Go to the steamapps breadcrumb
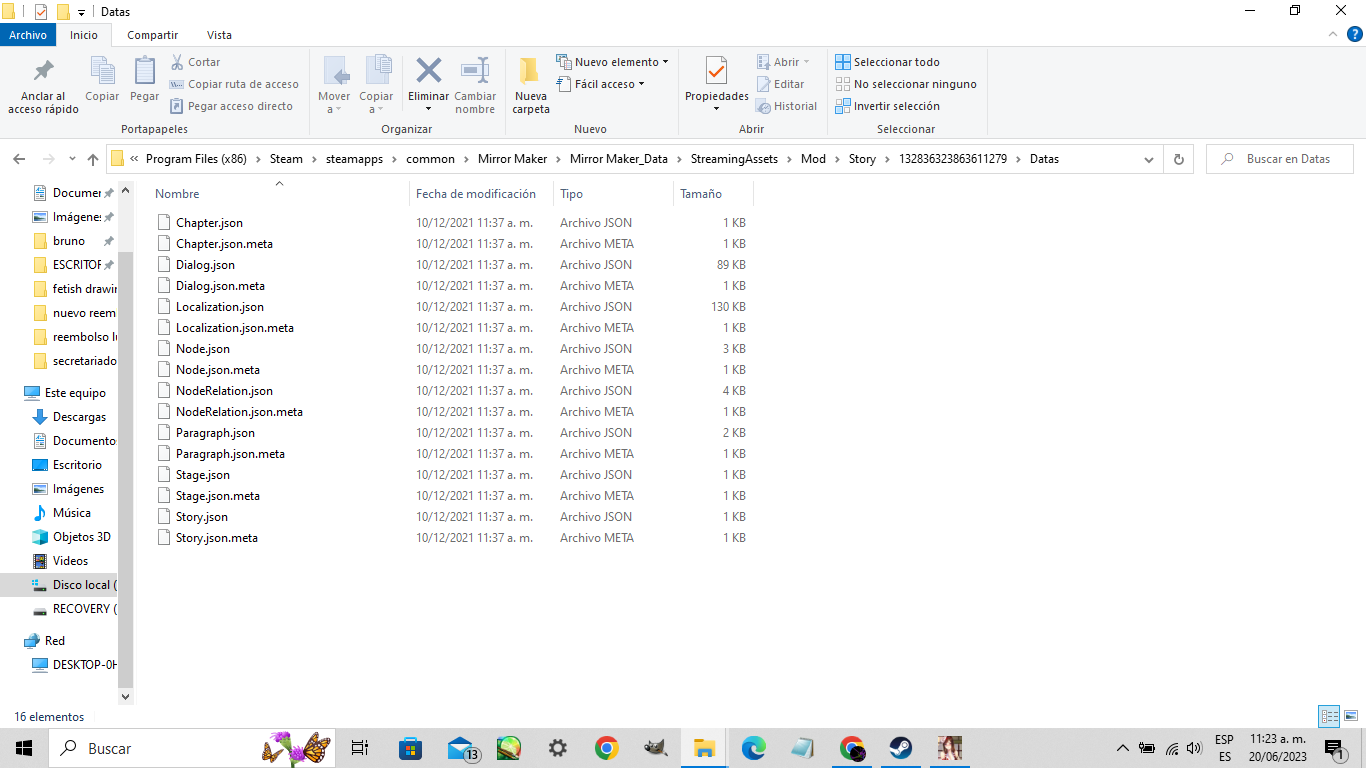The image size is (1366, 768). (x=354, y=159)
